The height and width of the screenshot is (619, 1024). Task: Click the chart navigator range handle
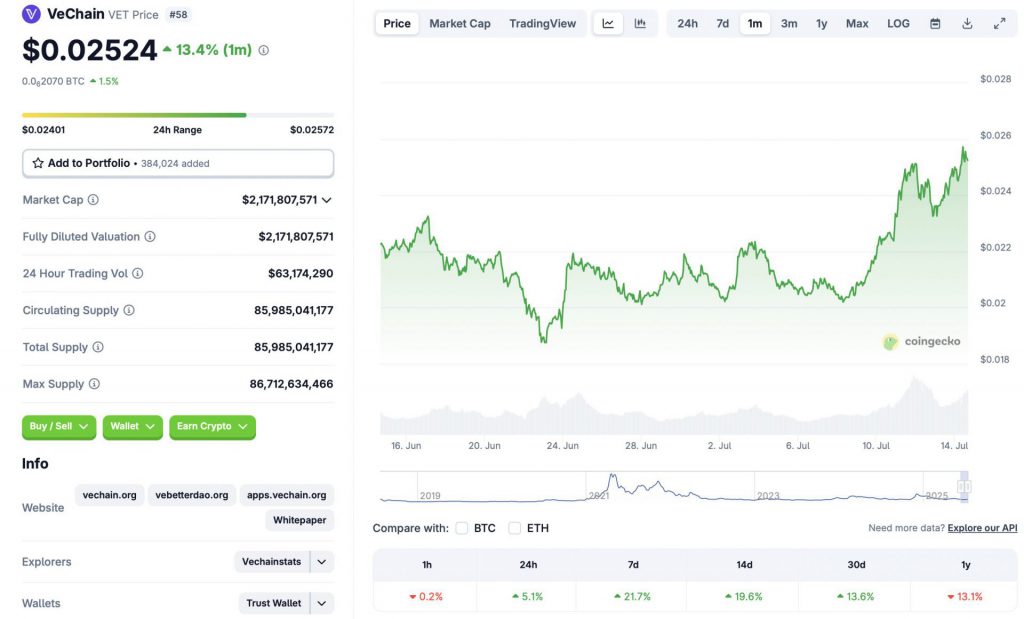coord(964,486)
